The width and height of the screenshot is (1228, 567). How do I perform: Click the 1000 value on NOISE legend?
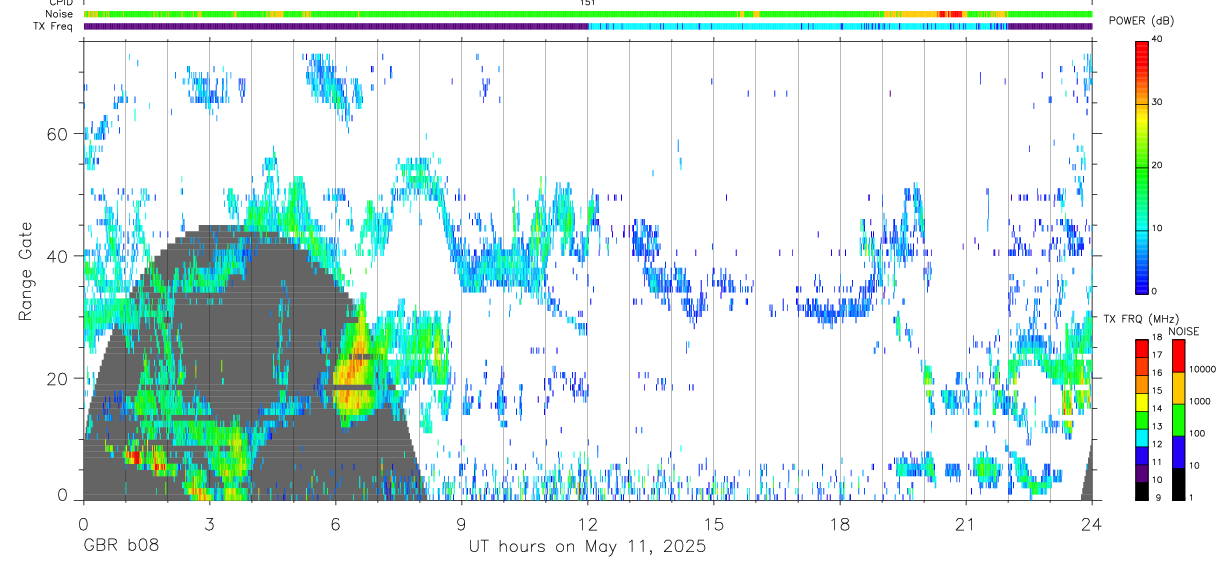(1201, 401)
